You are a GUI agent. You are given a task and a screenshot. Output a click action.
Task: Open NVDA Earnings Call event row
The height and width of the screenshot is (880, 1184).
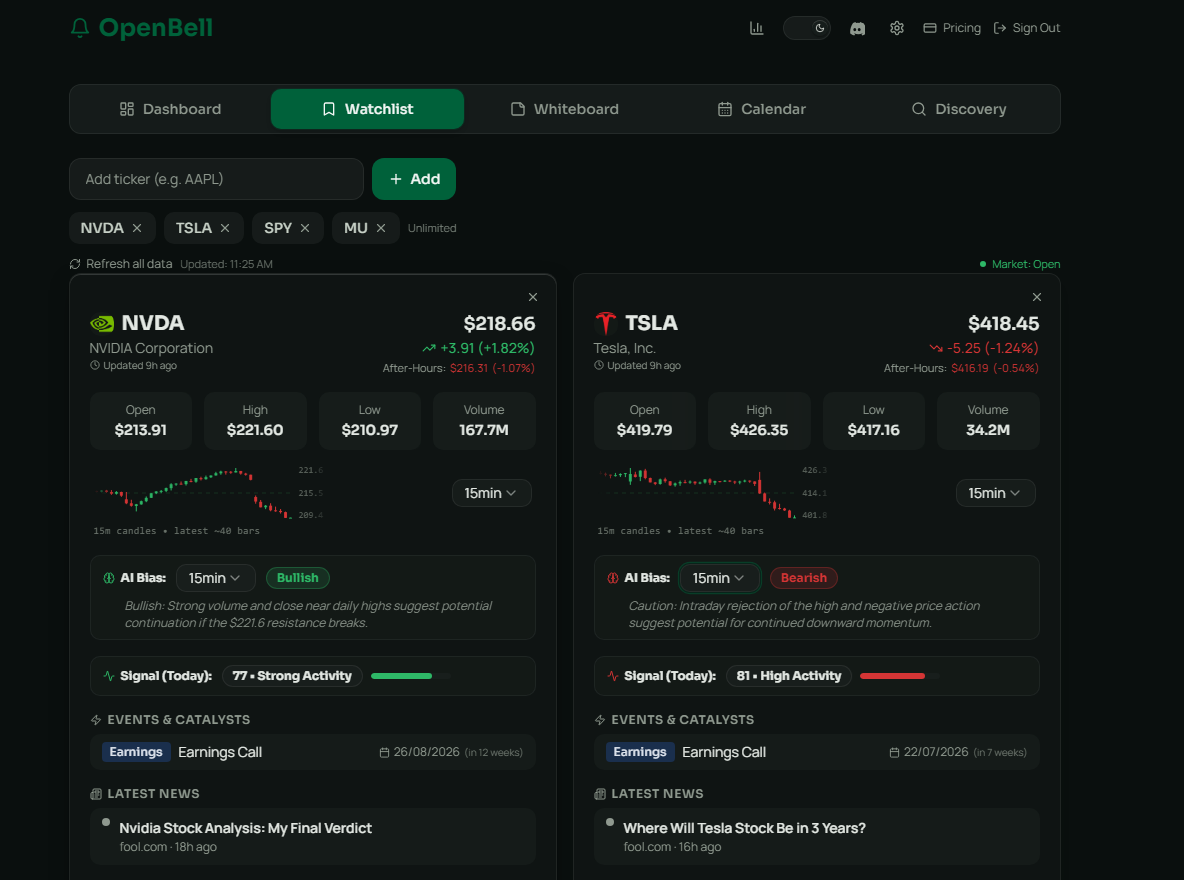pyautogui.click(x=313, y=752)
